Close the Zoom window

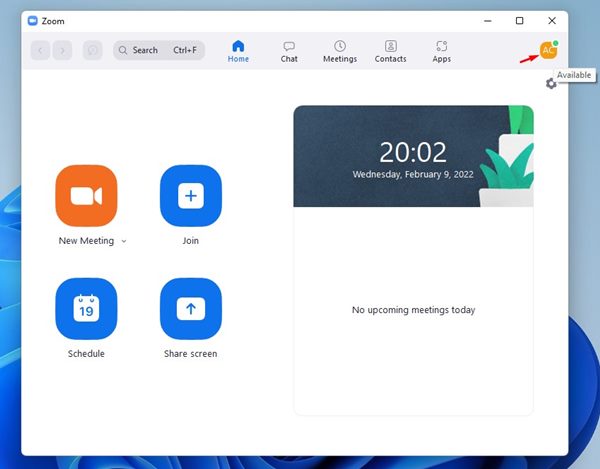point(552,21)
